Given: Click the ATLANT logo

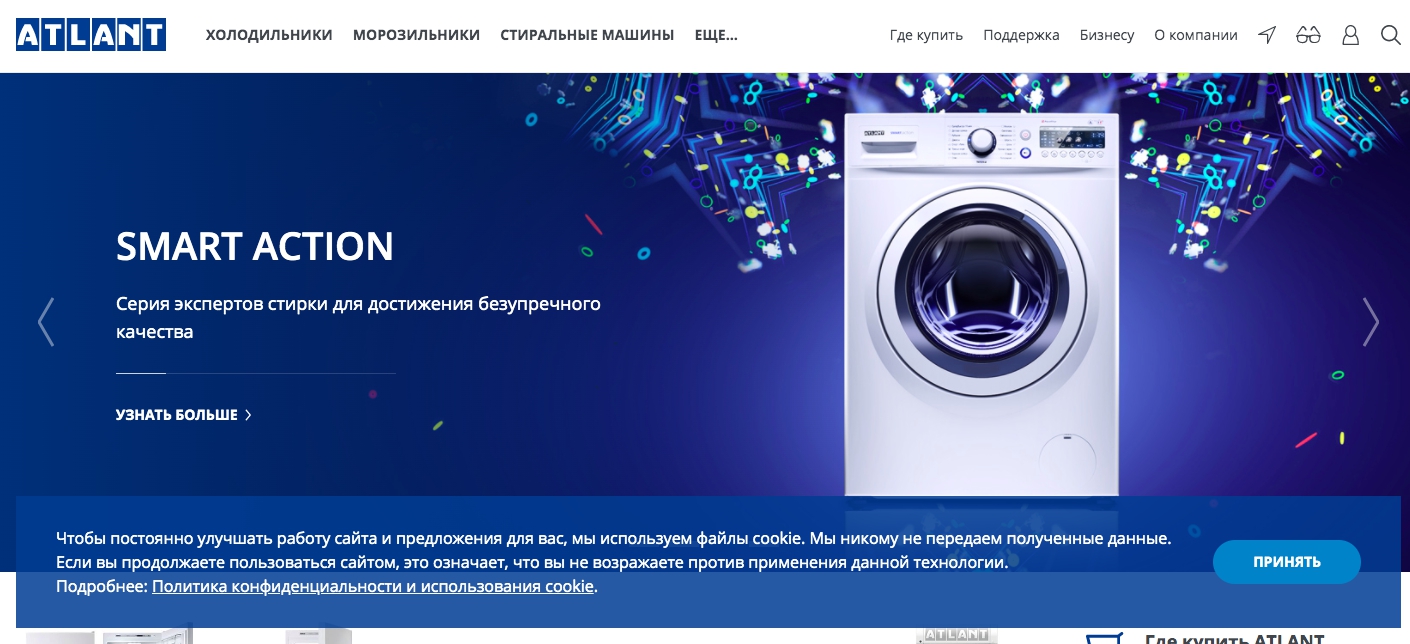Looking at the screenshot, I should [x=91, y=35].
